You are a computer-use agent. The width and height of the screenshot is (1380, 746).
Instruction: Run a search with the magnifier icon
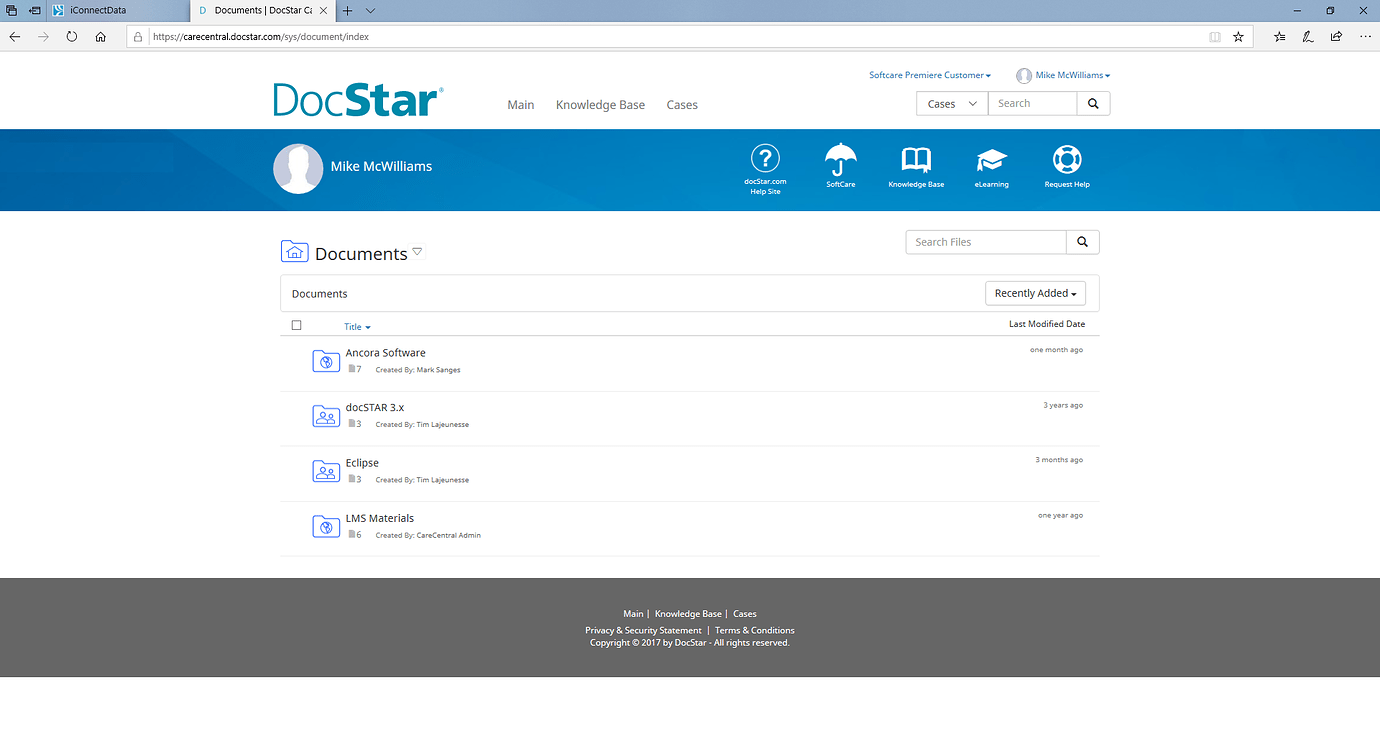[1092, 102]
